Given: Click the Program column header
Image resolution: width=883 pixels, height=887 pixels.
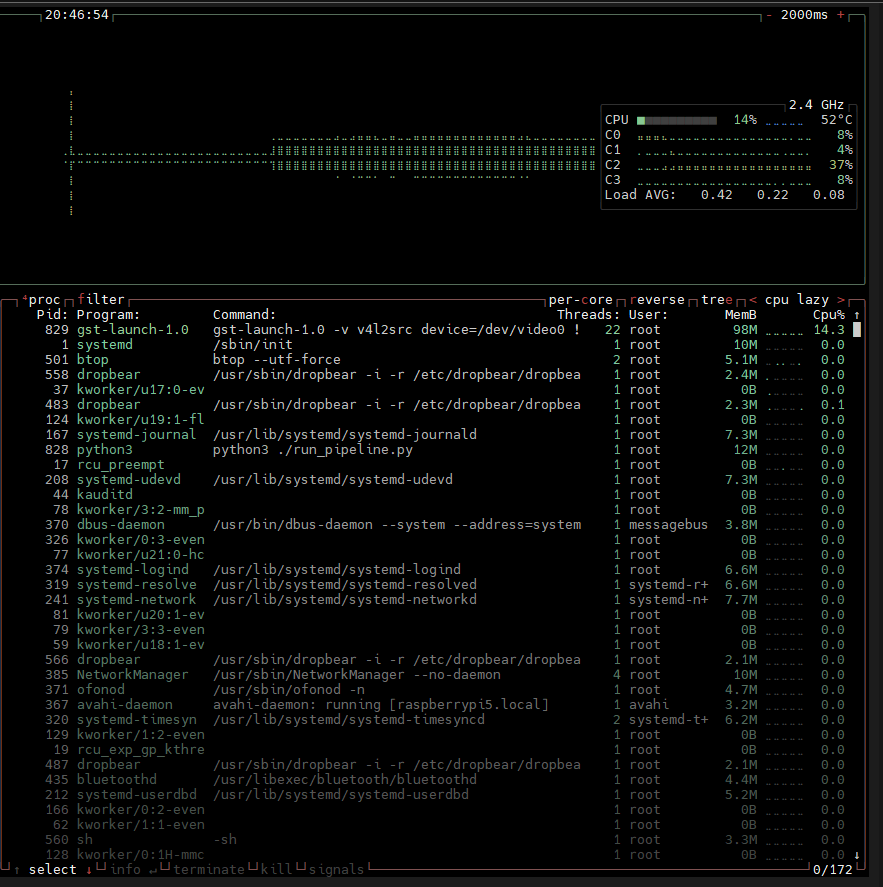Looking at the screenshot, I should [109, 315].
